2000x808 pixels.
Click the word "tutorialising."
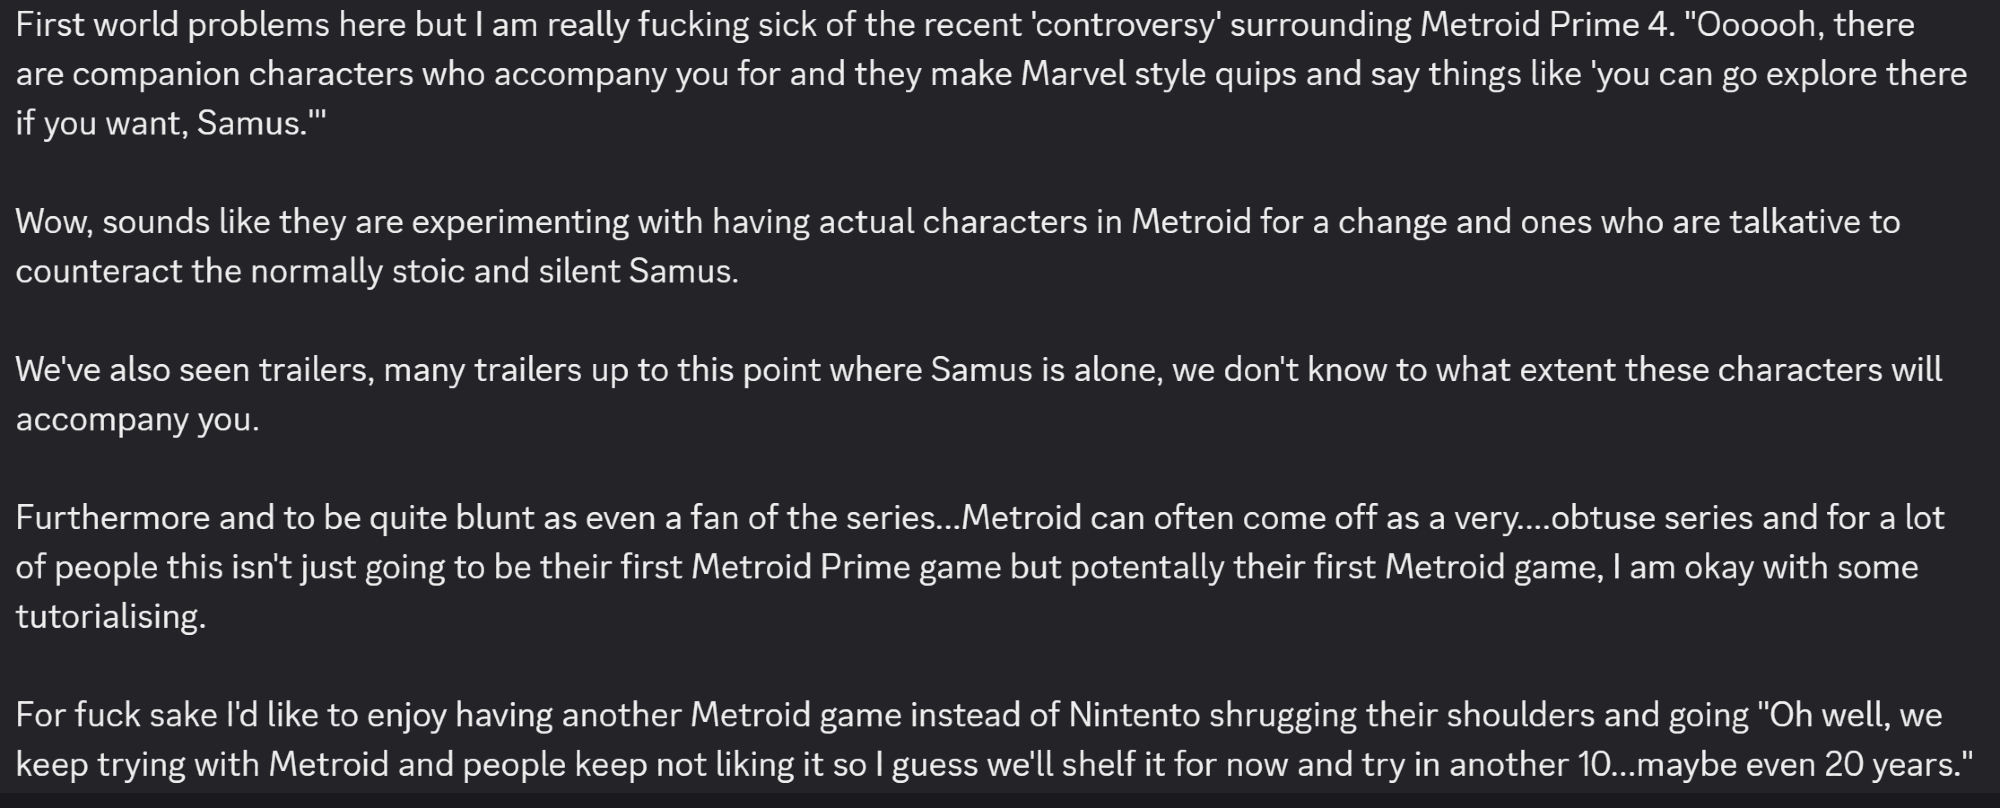pos(110,616)
